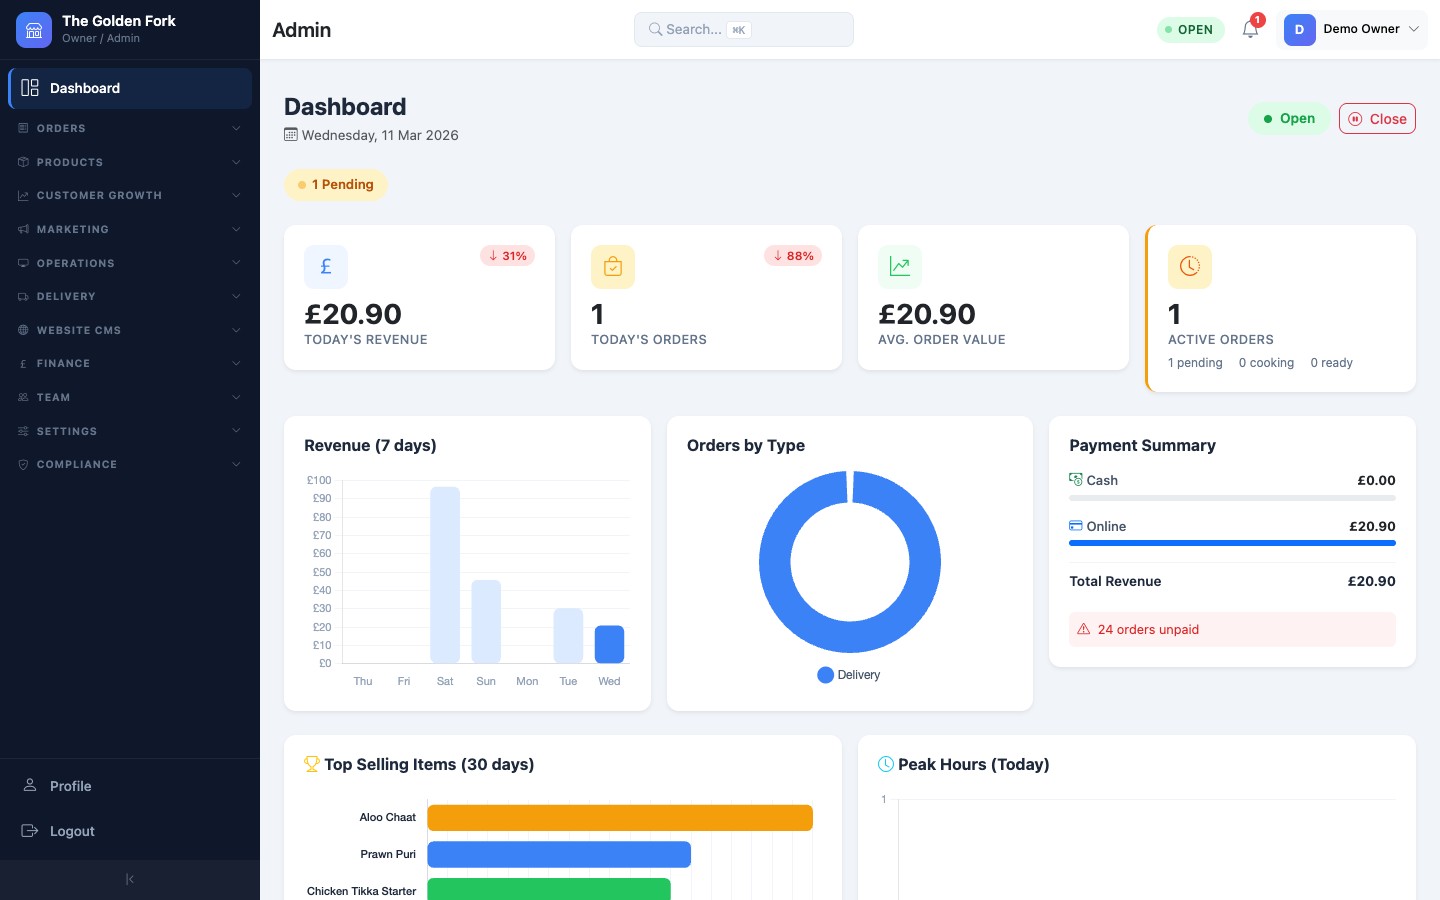Screen dimensions: 1440x900
Task: Toggle the Delivery legend on the donut chart
Action: (x=849, y=675)
